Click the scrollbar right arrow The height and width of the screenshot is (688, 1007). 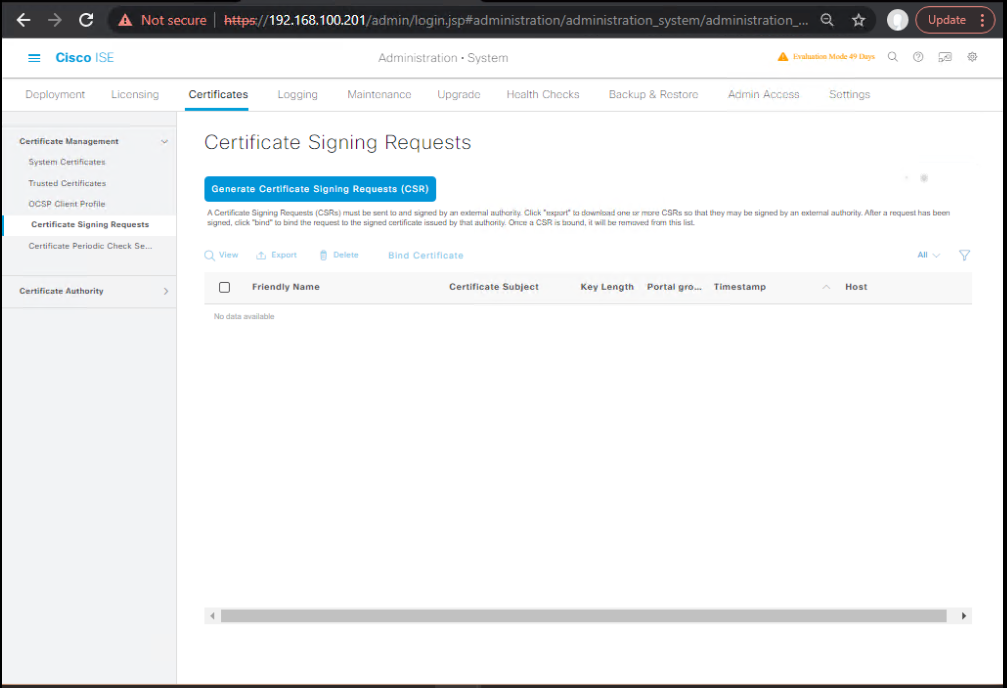pyautogui.click(x=963, y=616)
